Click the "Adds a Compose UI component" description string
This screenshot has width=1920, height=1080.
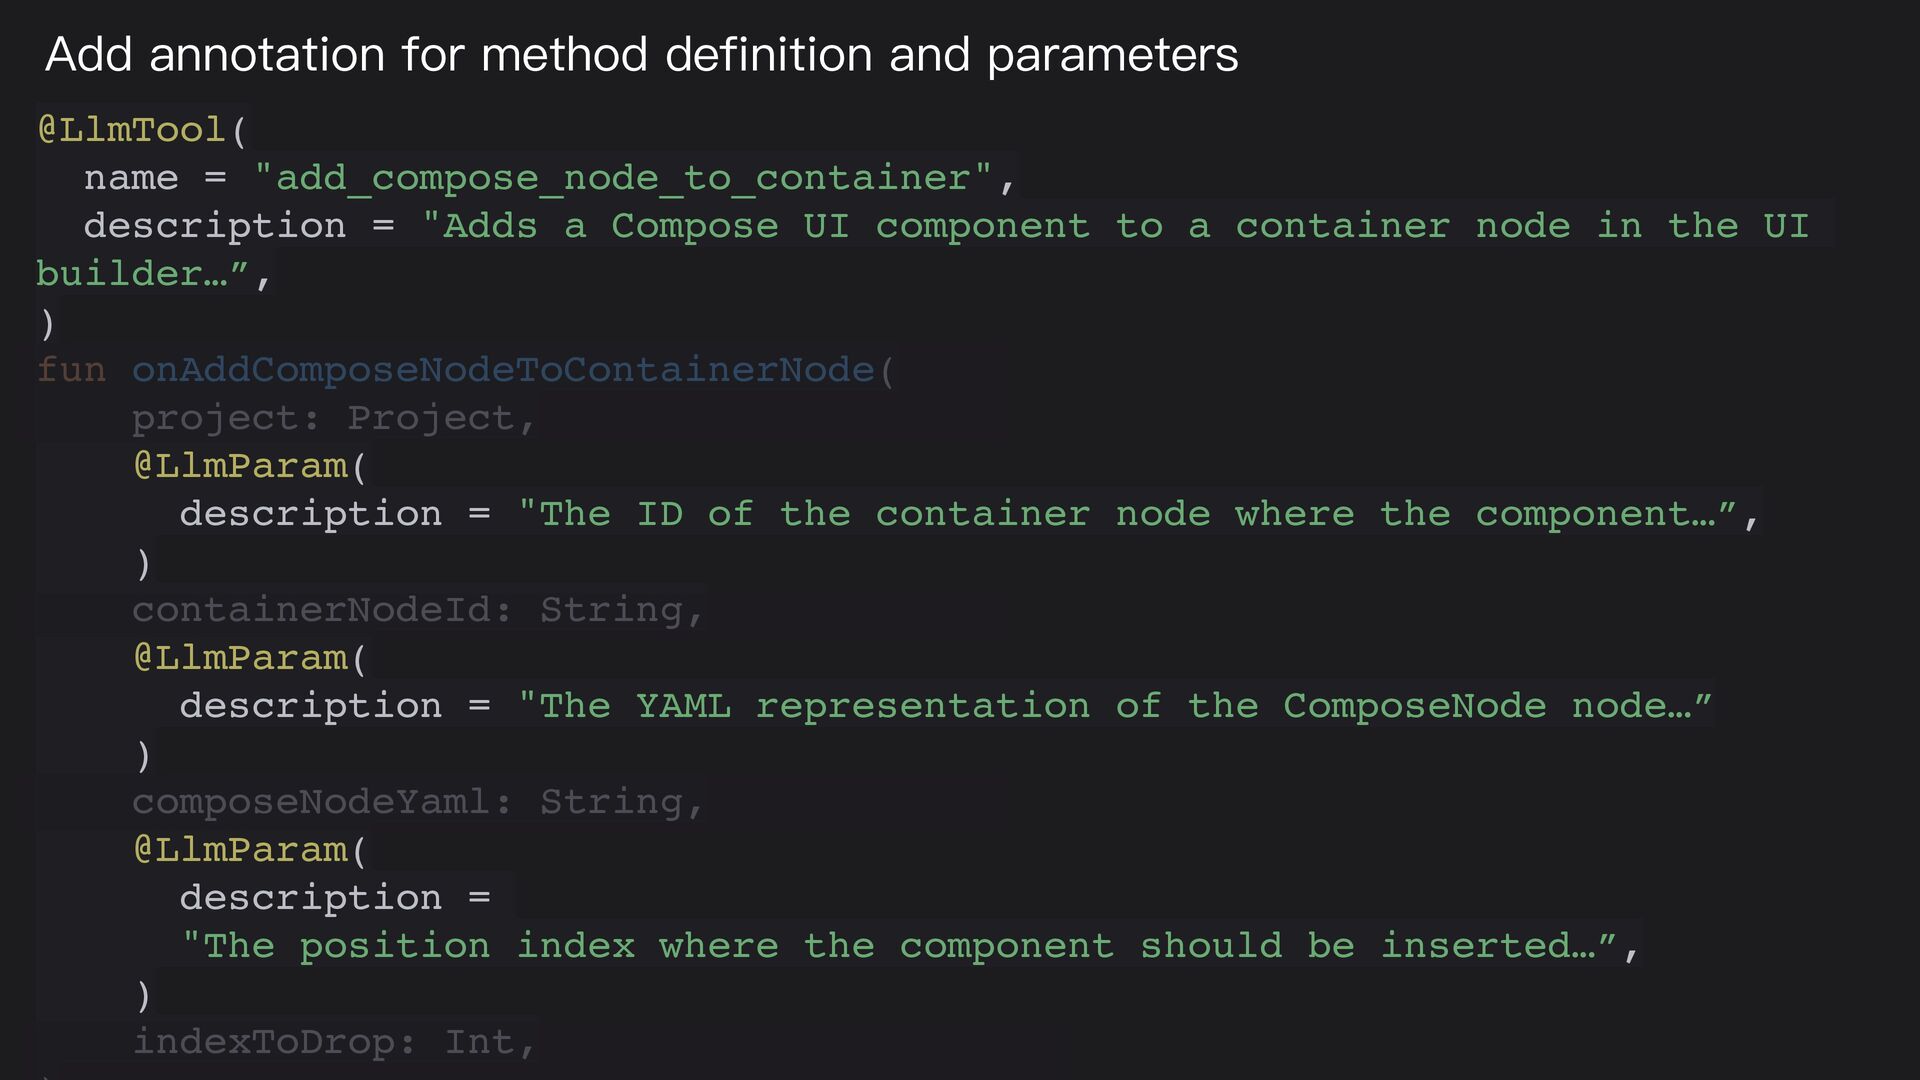1116,226
